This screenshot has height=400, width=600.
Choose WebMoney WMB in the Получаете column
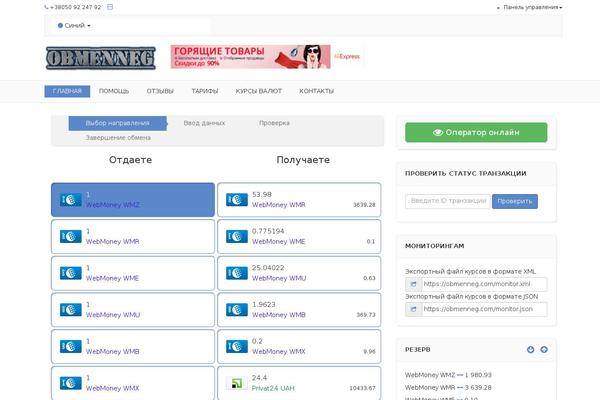click(299, 310)
